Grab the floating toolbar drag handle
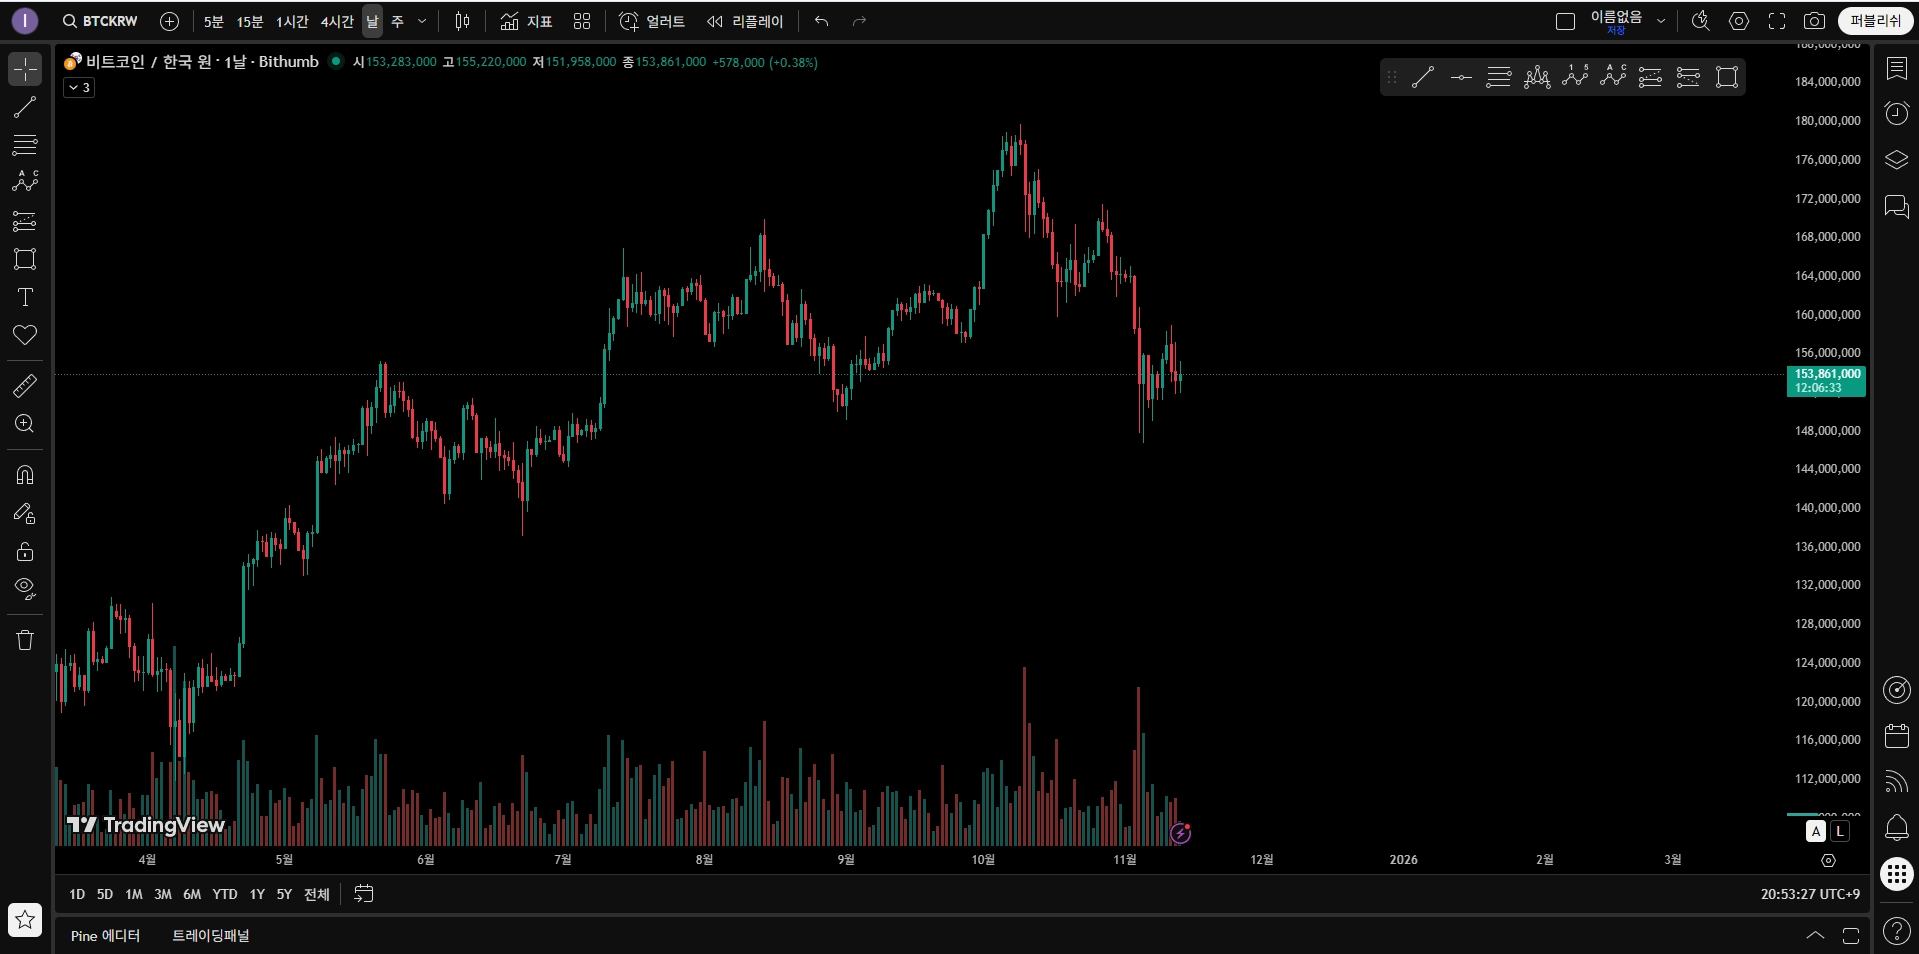This screenshot has width=1919, height=954. tap(1391, 77)
